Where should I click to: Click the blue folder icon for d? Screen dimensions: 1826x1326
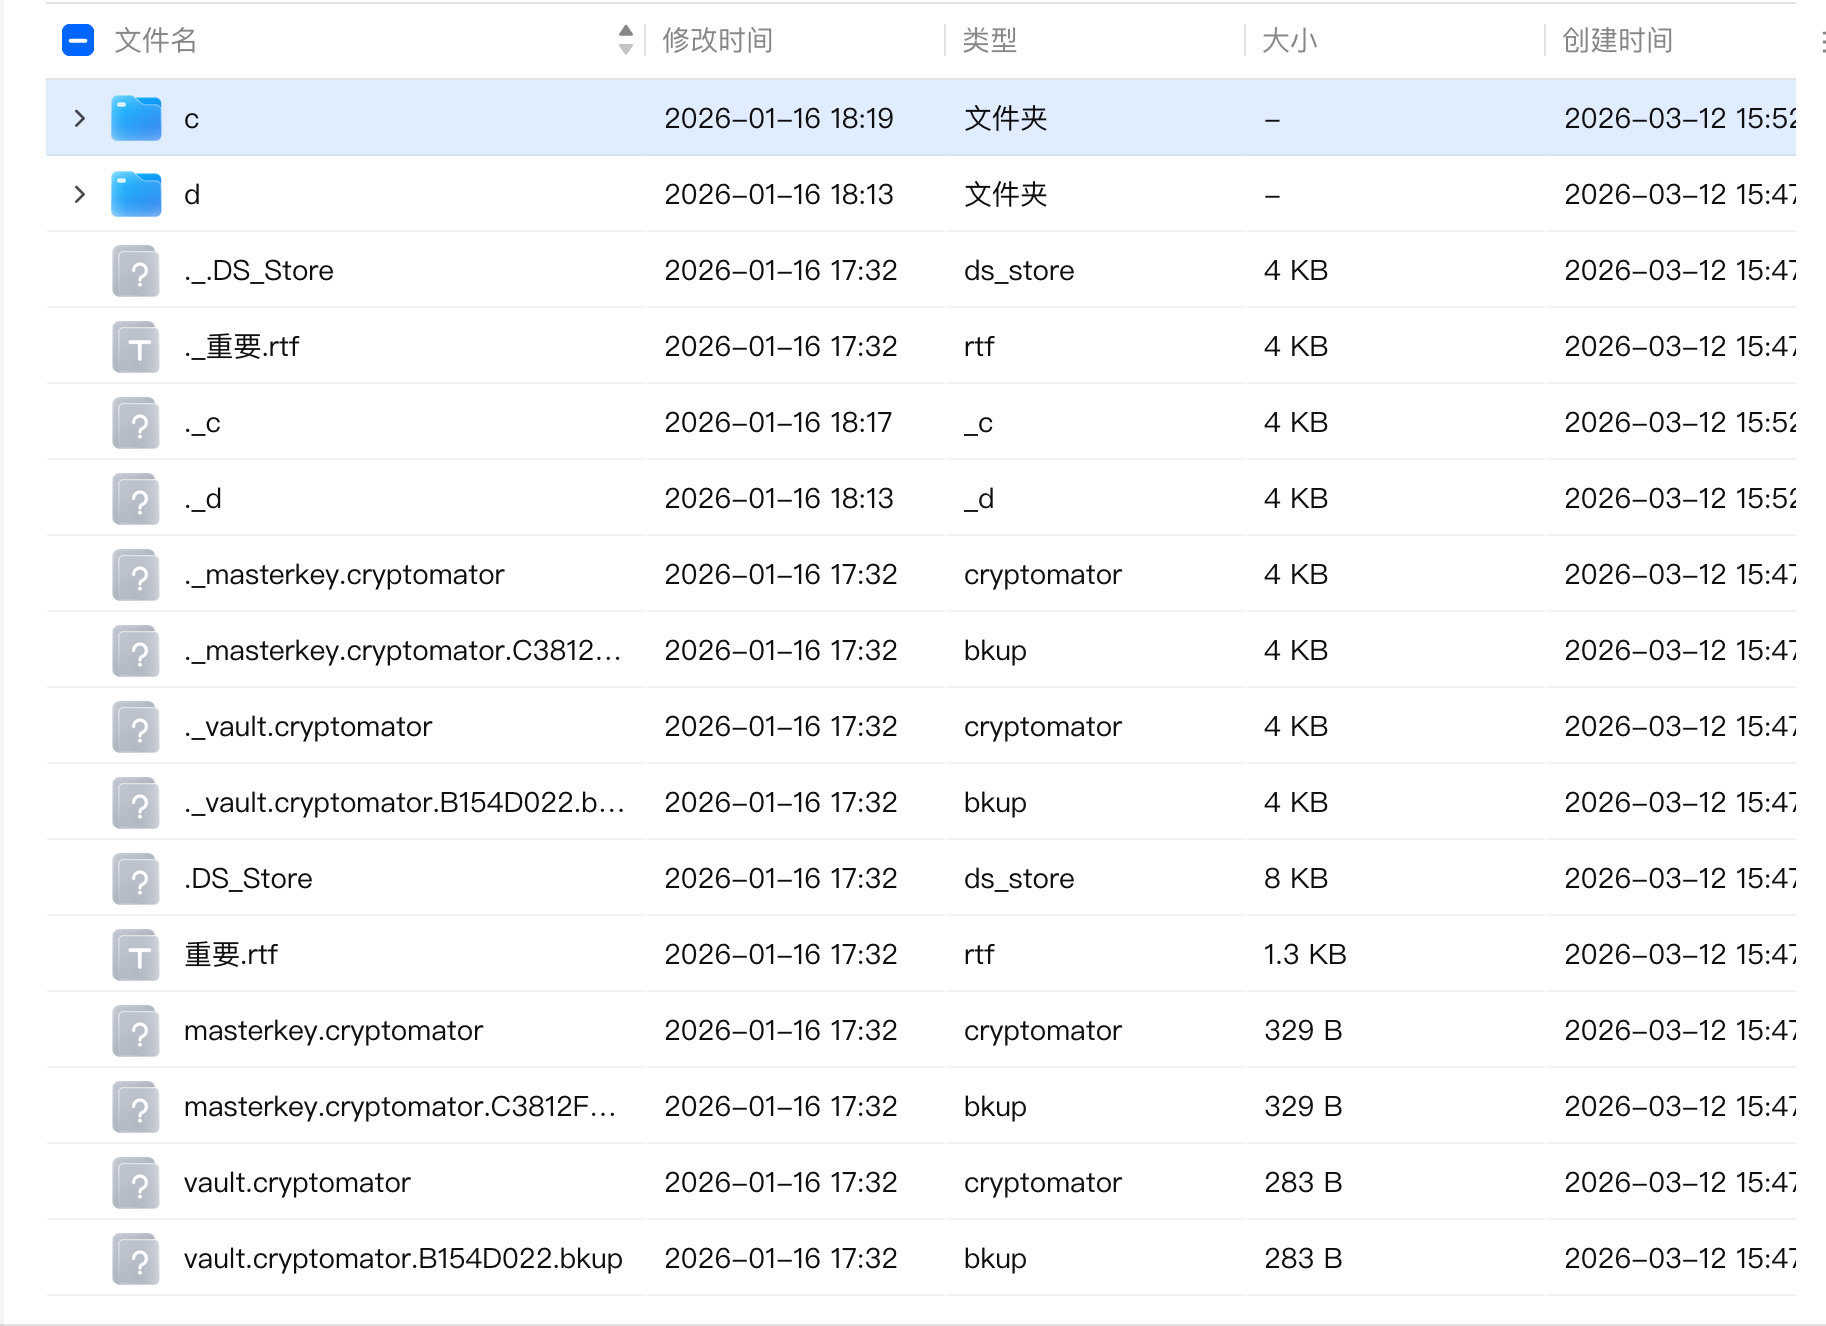pyautogui.click(x=136, y=194)
